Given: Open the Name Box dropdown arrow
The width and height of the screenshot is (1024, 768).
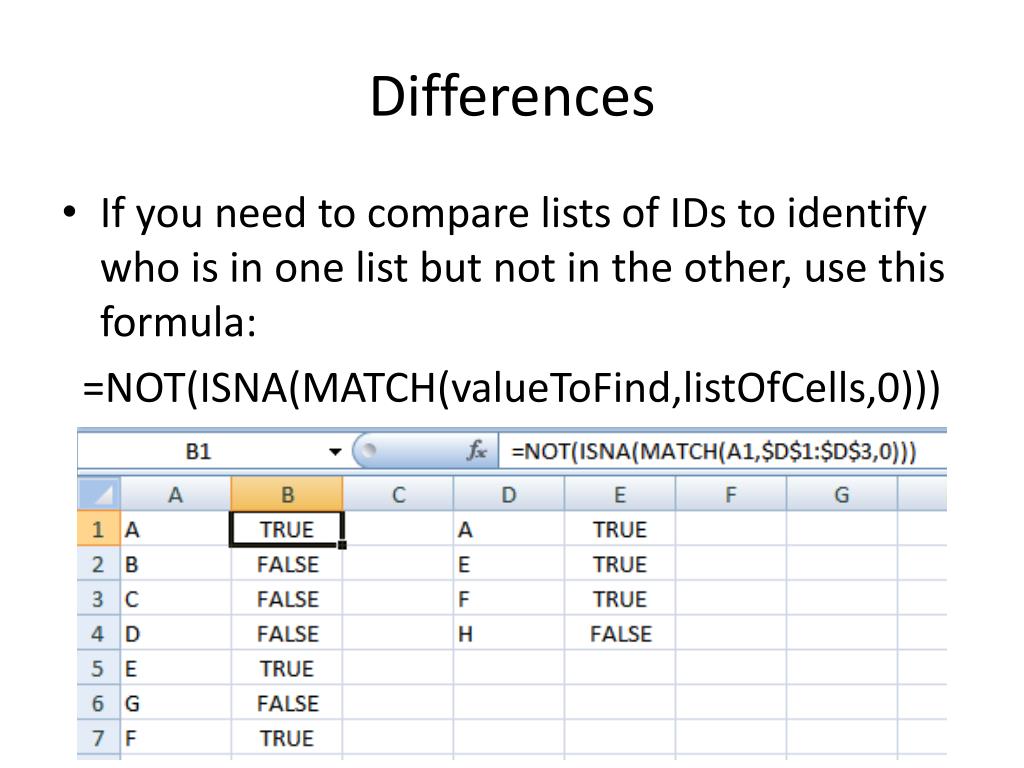Looking at the screenshot, I should tap(335, 451).
